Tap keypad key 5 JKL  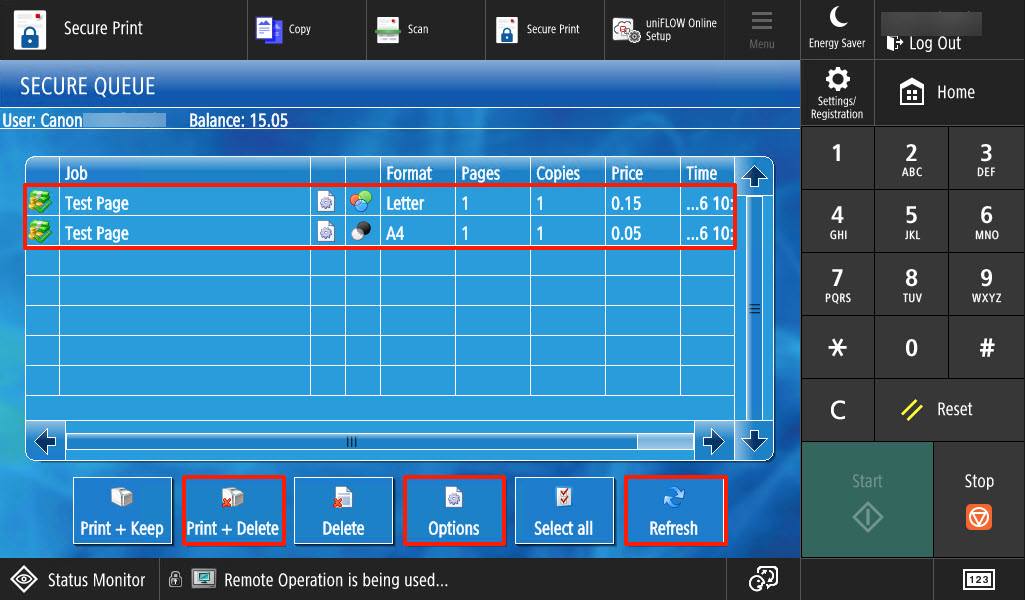(911, 221)
